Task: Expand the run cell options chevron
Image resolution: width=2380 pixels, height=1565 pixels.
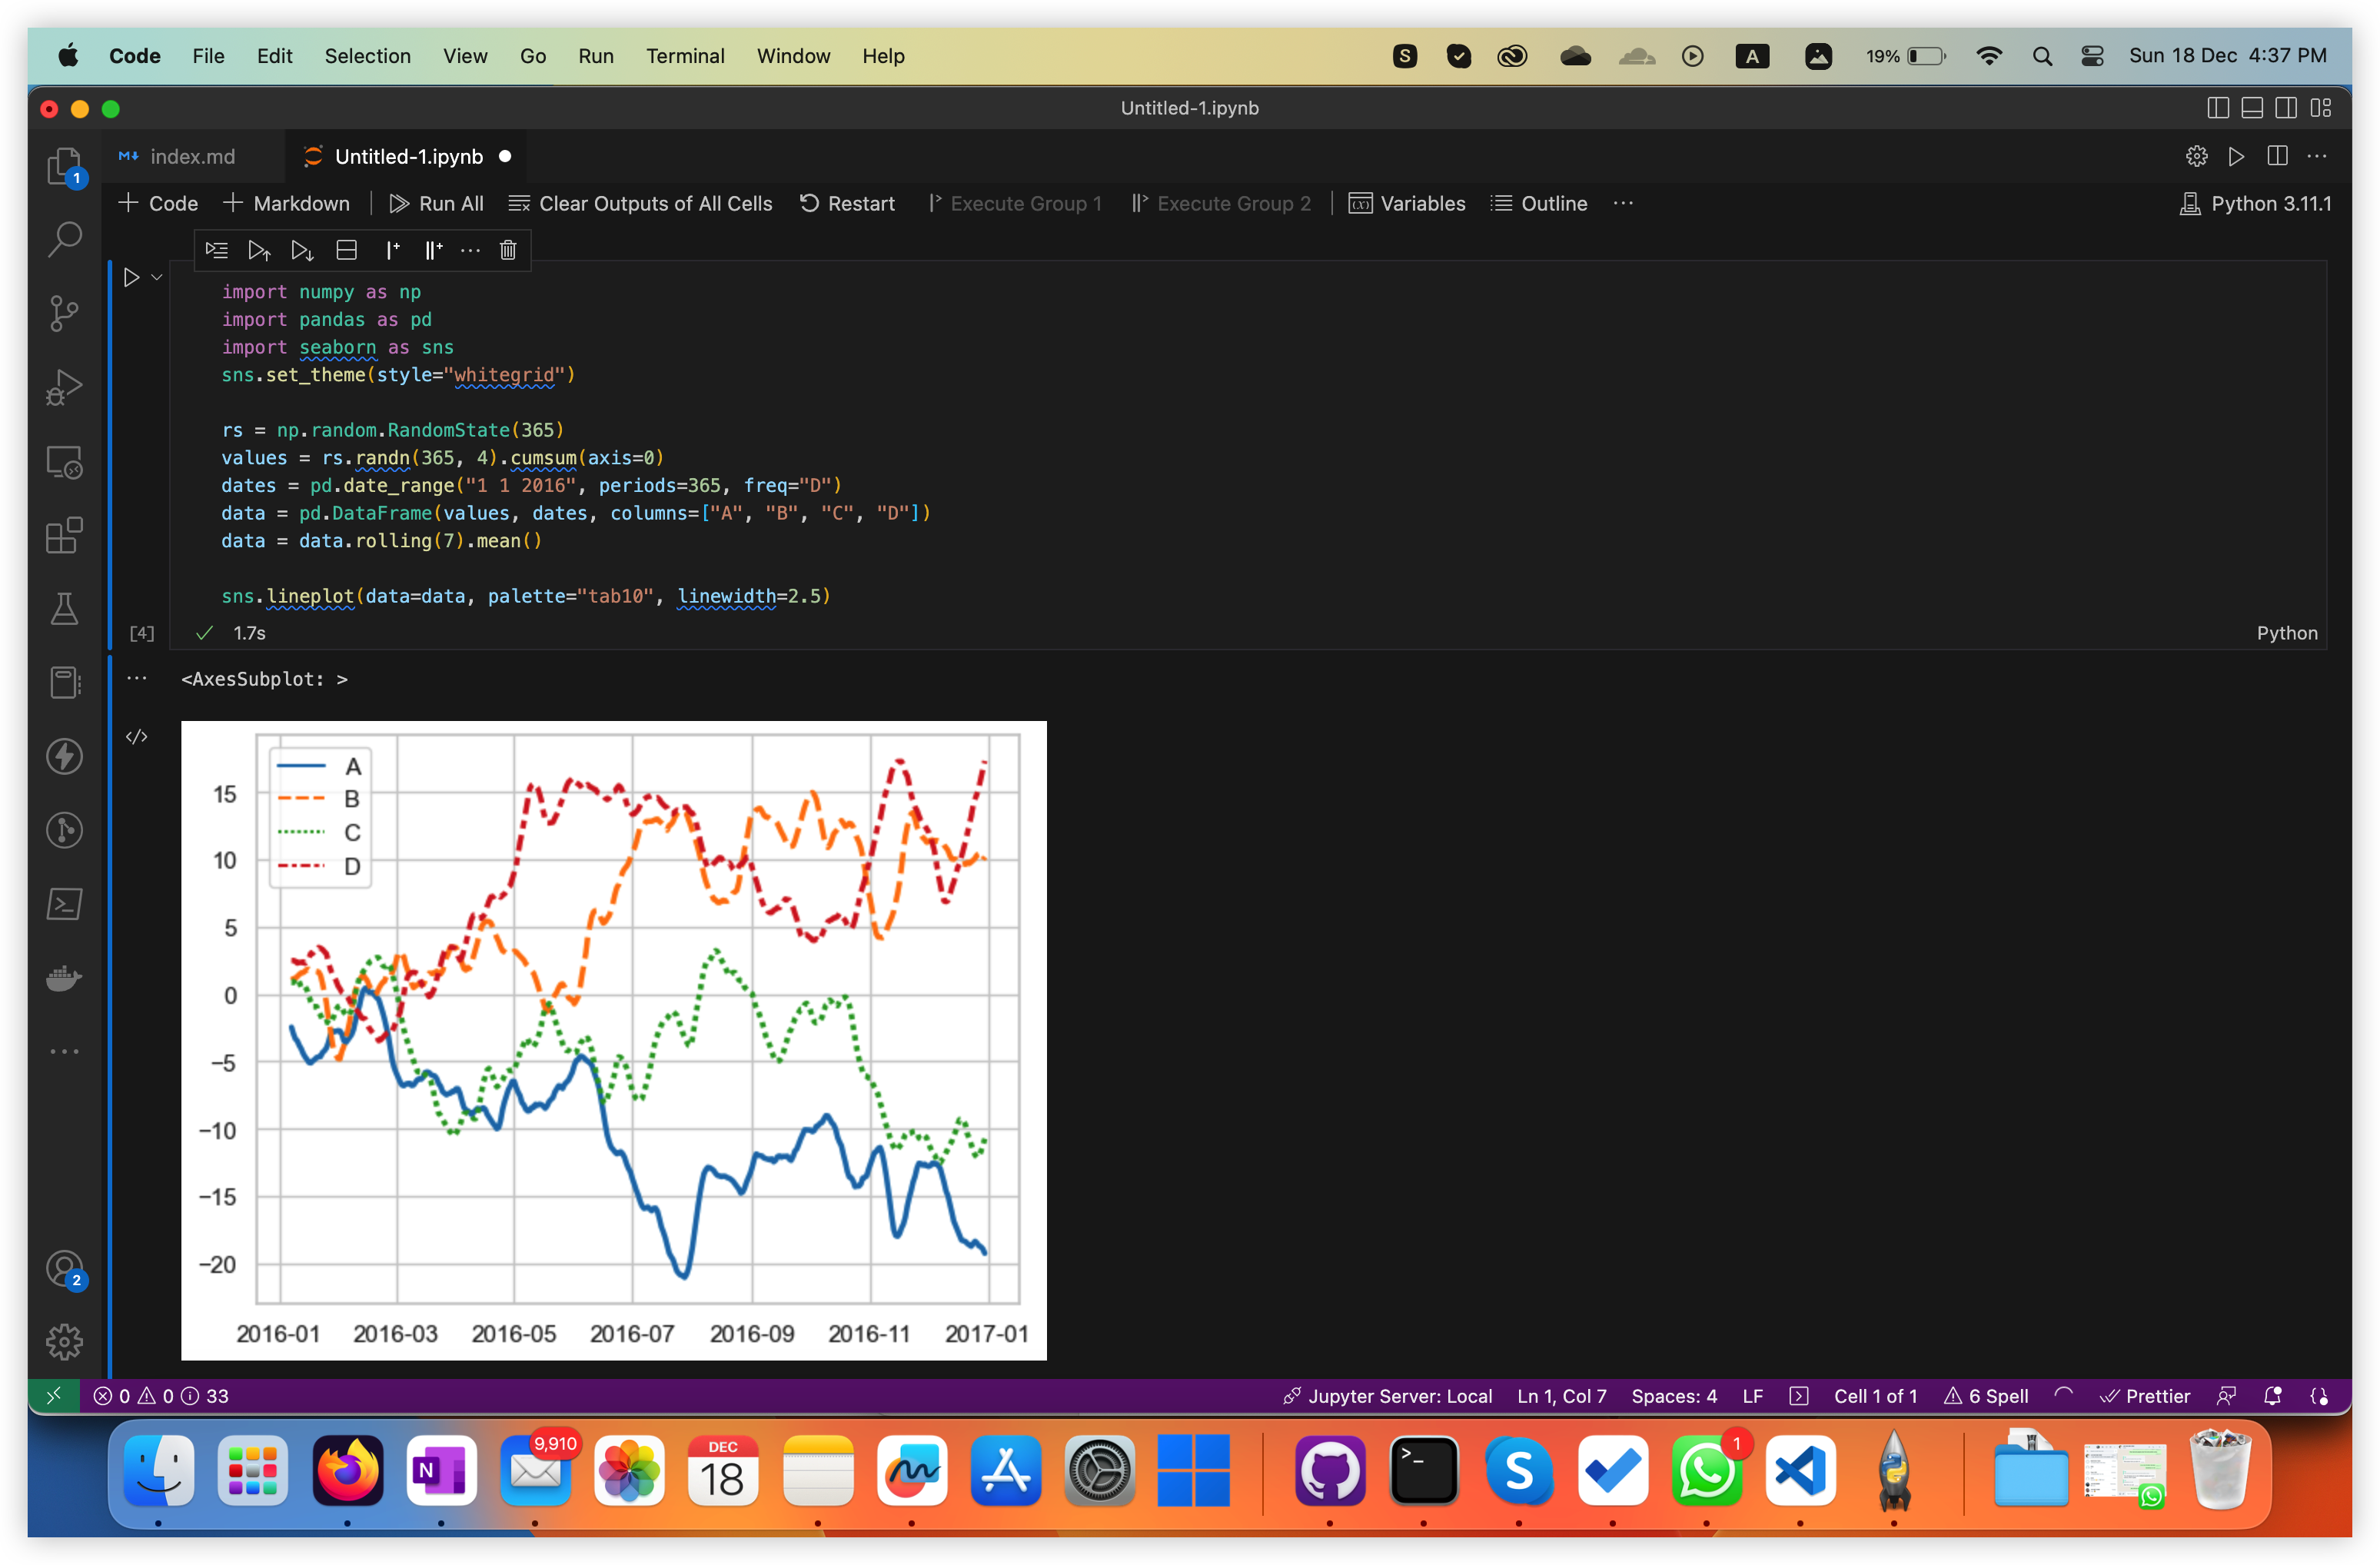Action: [x=157, y=277]
